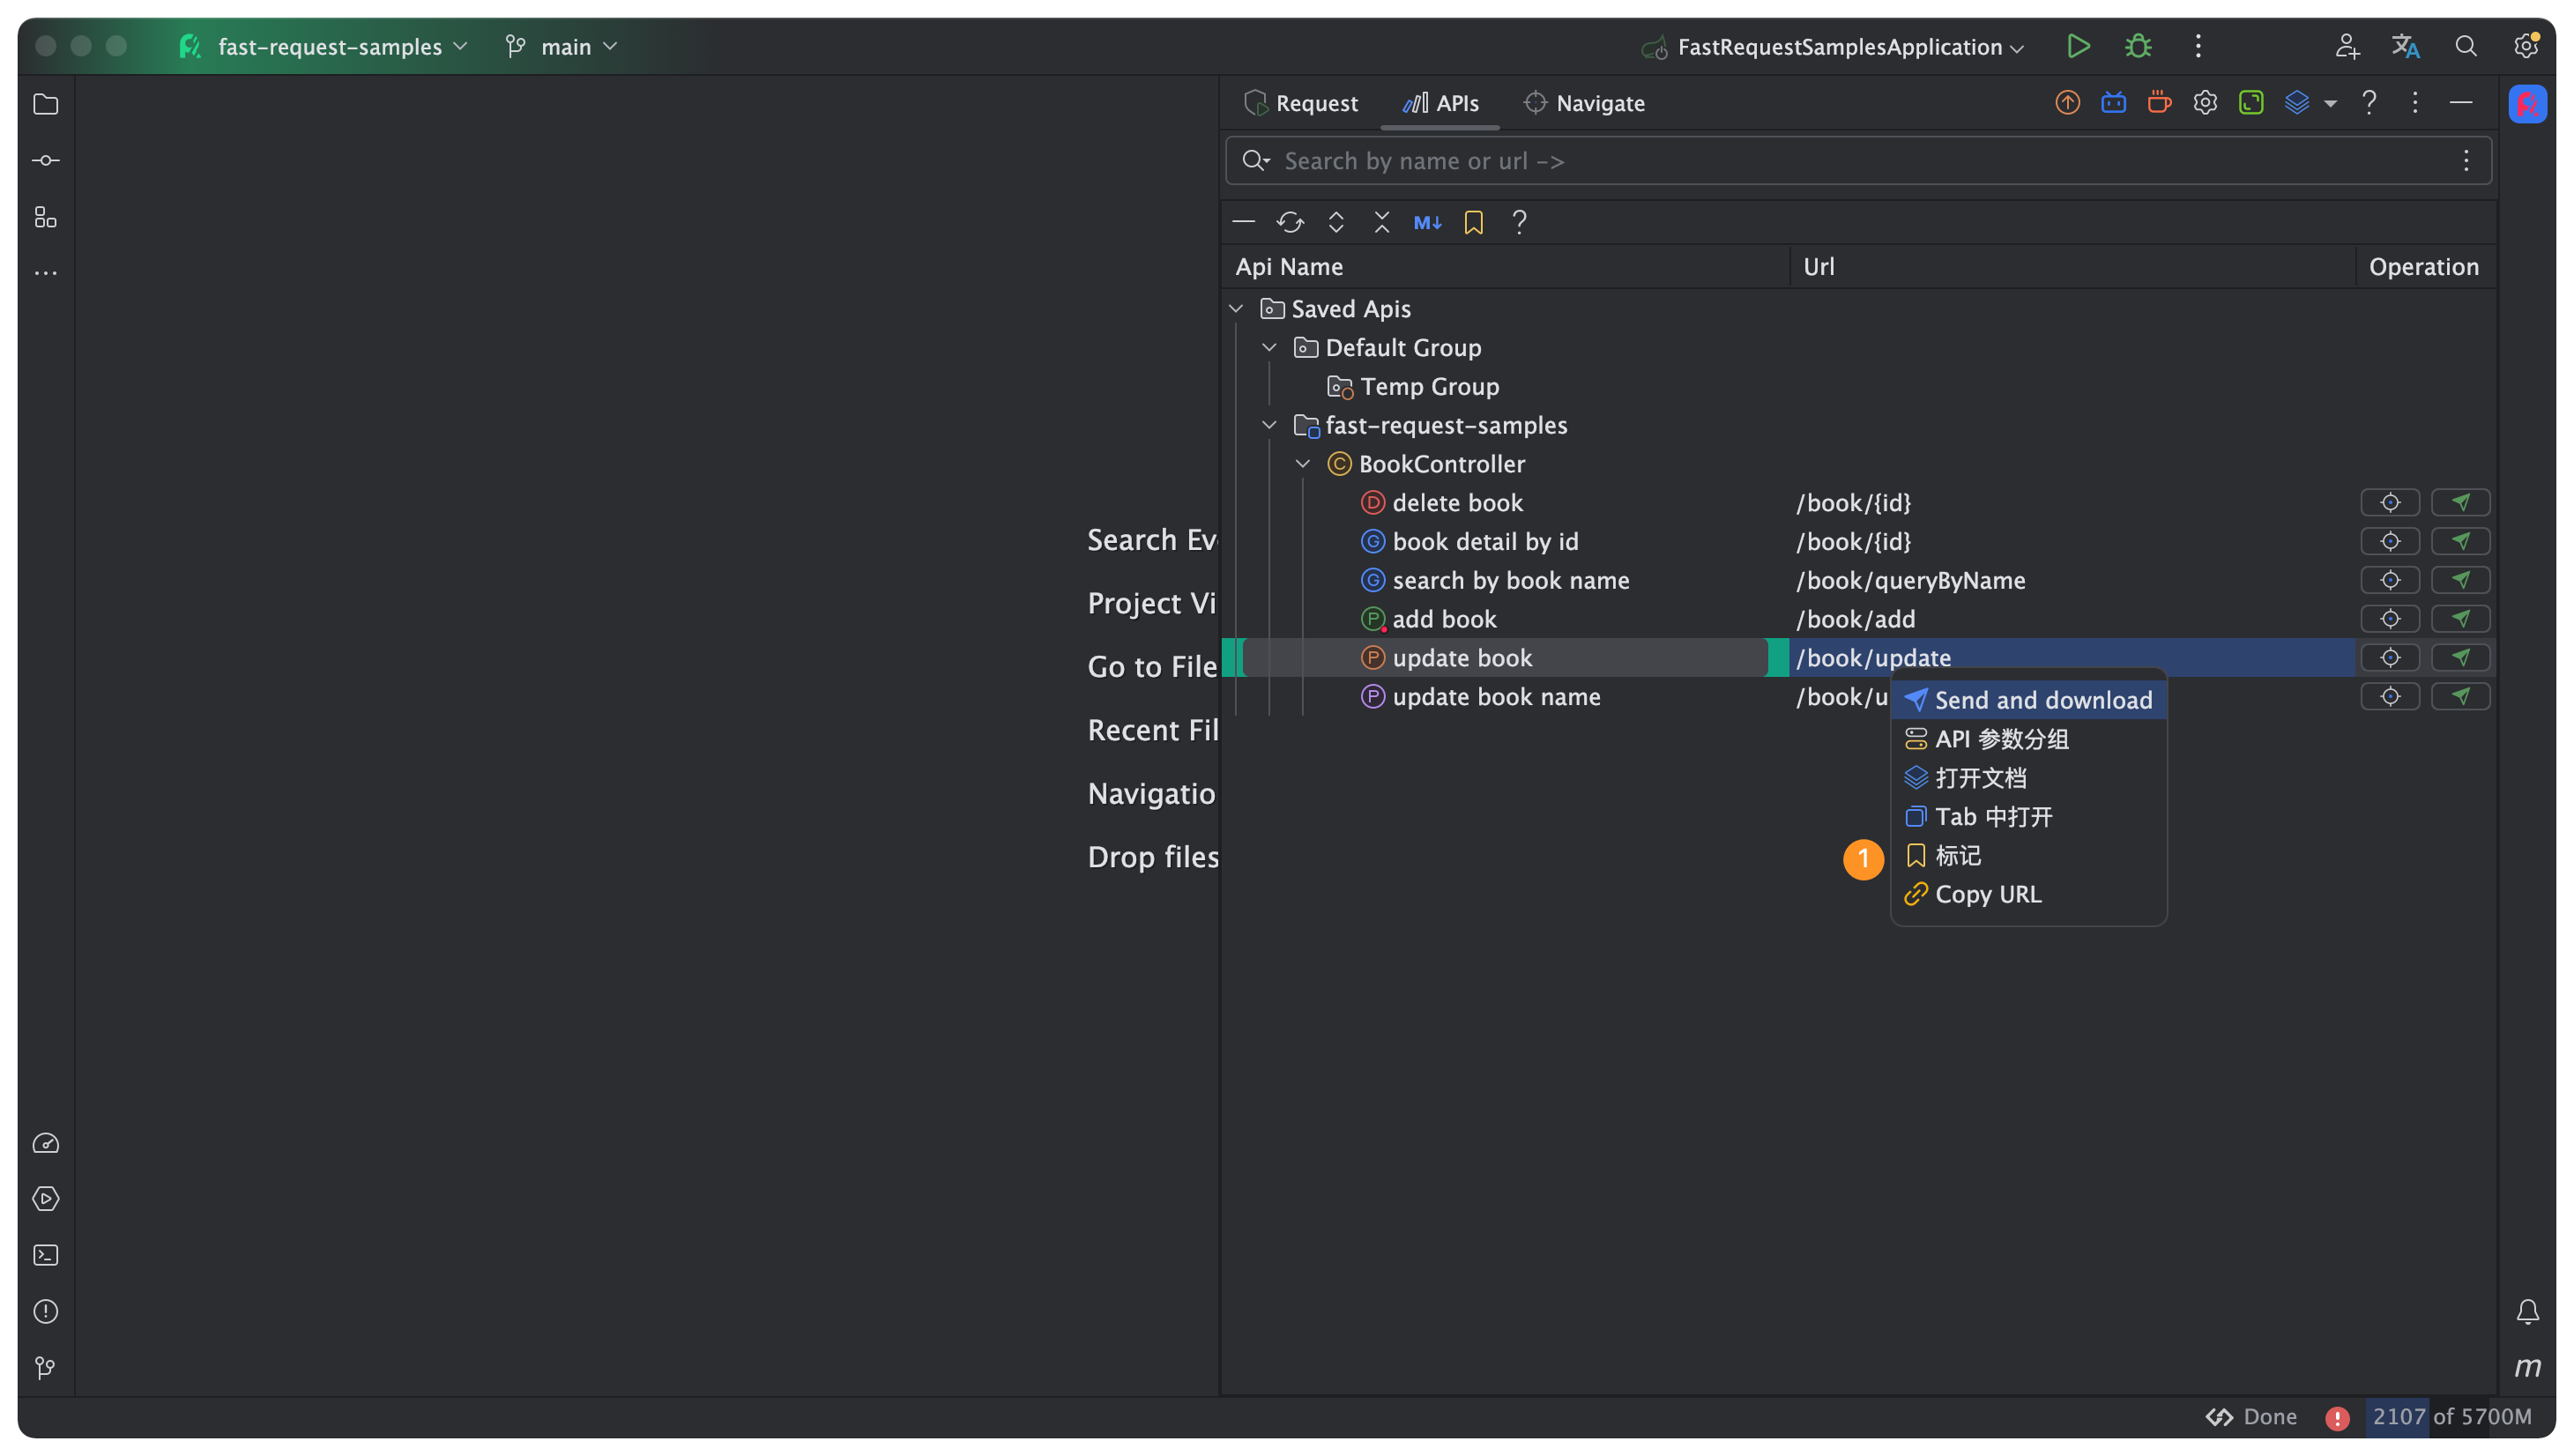The width and height of the screenshot is (2574, 1456).
Task: Click the collapse all icon in APIs toolbar
Action: (1382, 222)
